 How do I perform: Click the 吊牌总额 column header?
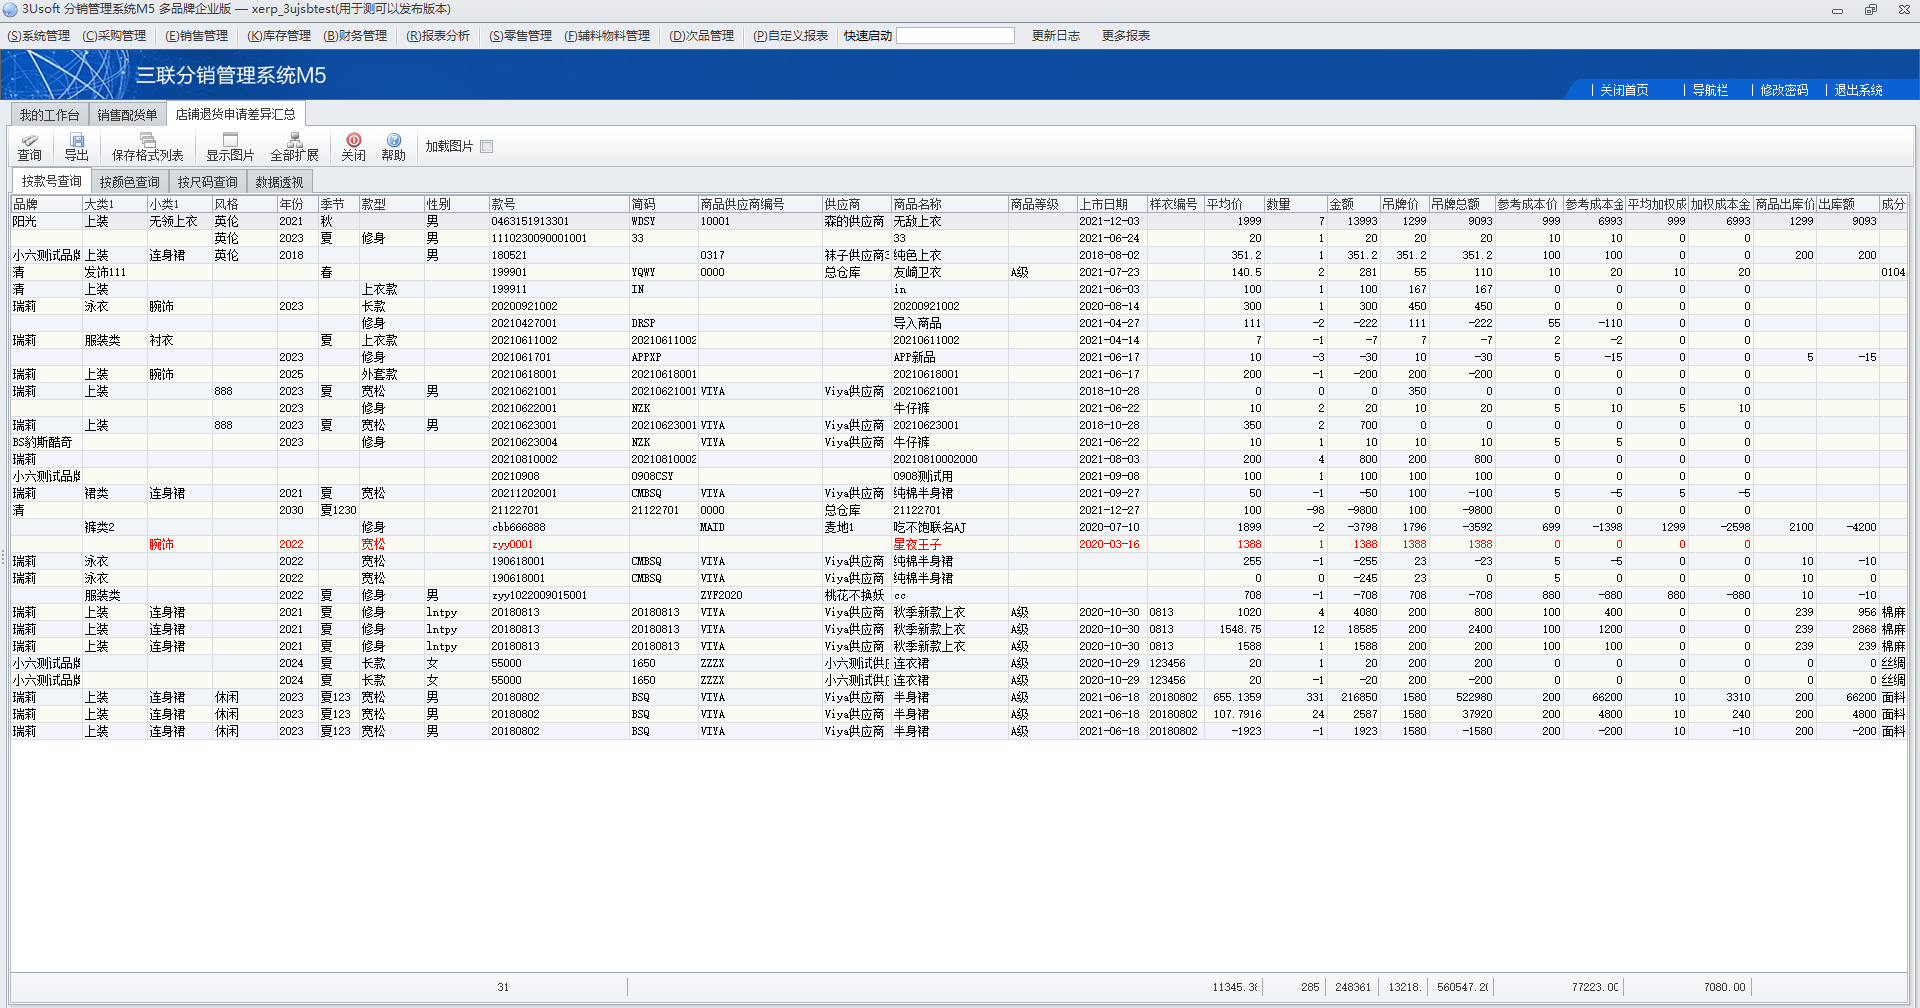tap(1462, 204)
